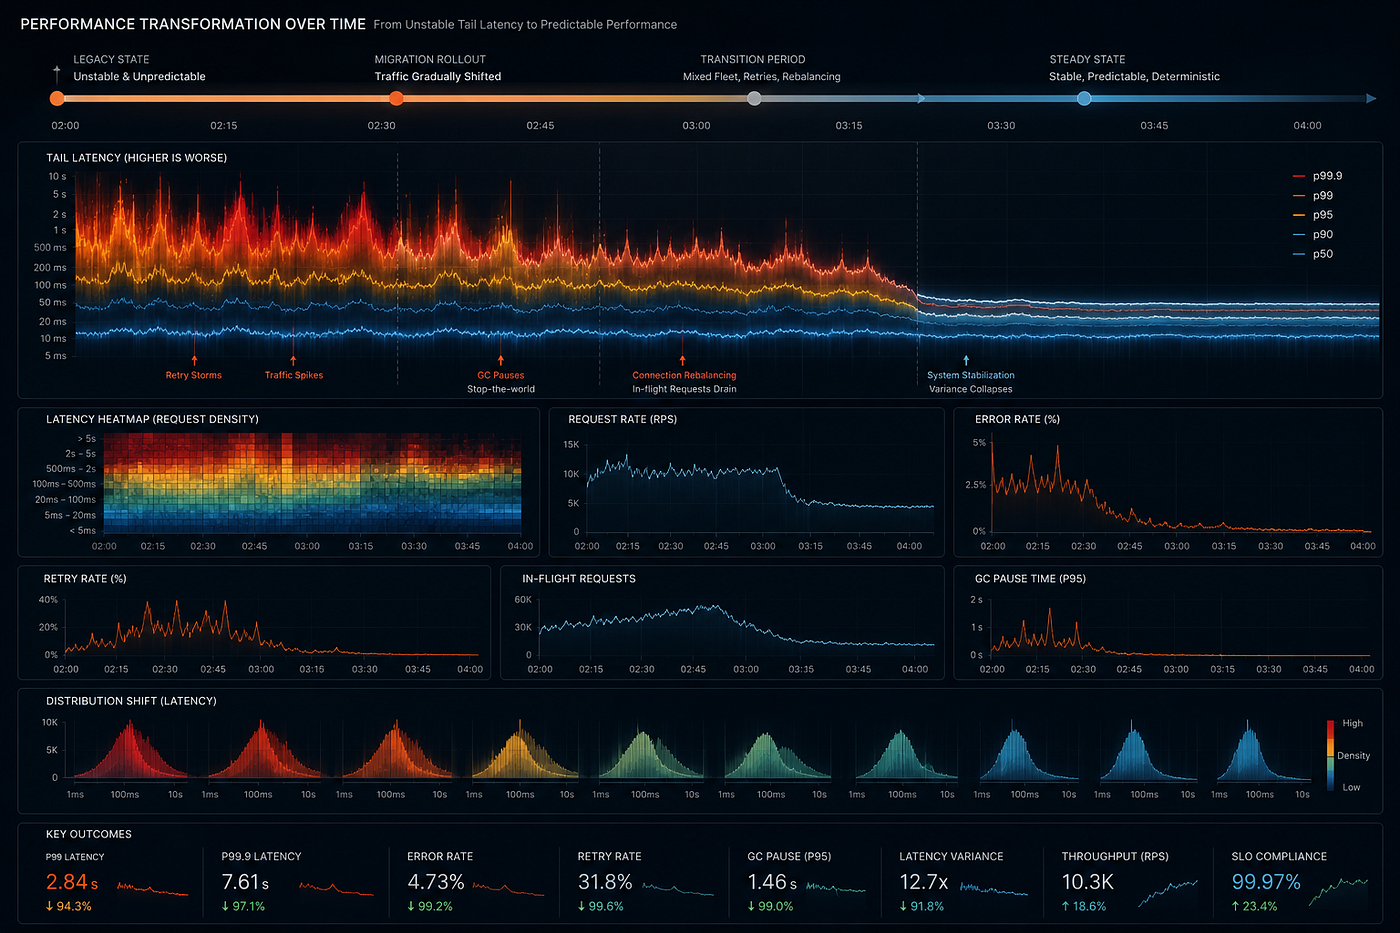Click the arrow above the GC Pauses annotation
1400x933 pixels.
coord(500,360)
